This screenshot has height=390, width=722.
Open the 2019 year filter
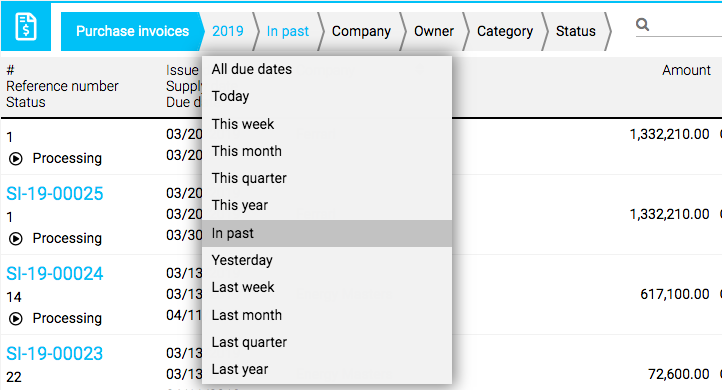pos(227,31)
